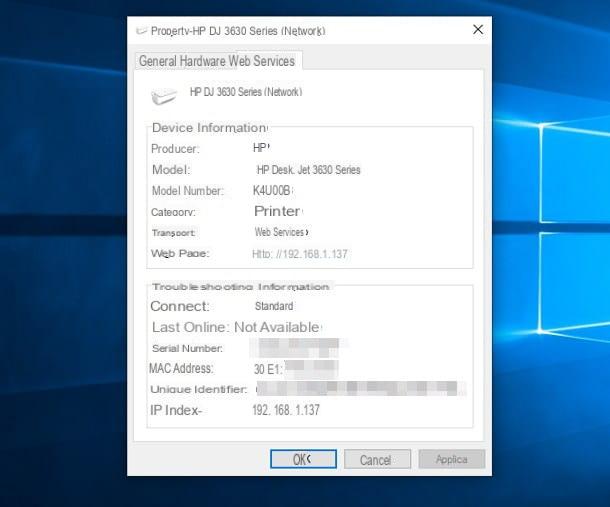Click the blurred Serial Number value
This screenshot has width=610, height=507.
300,348
